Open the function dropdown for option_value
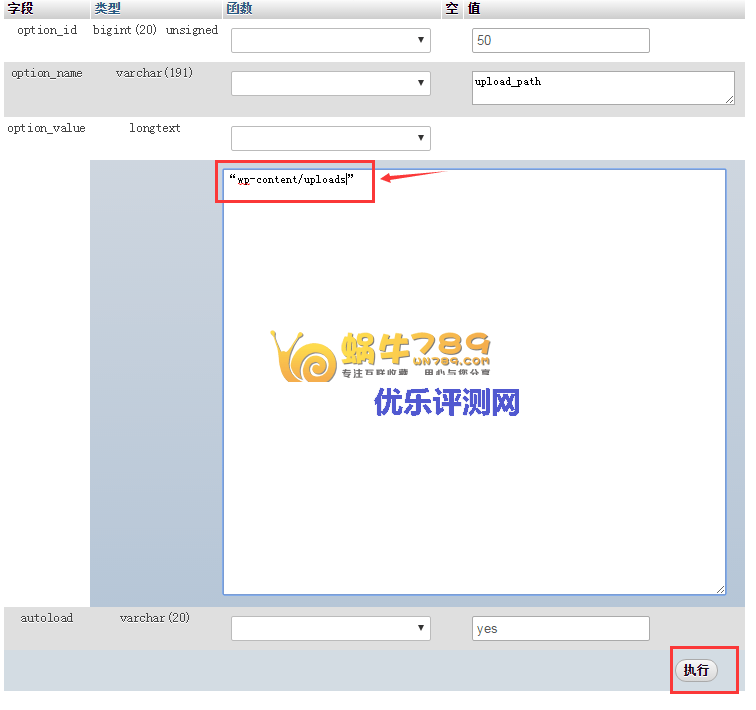This screenshot has width=756, height=710. pos(330,138)
